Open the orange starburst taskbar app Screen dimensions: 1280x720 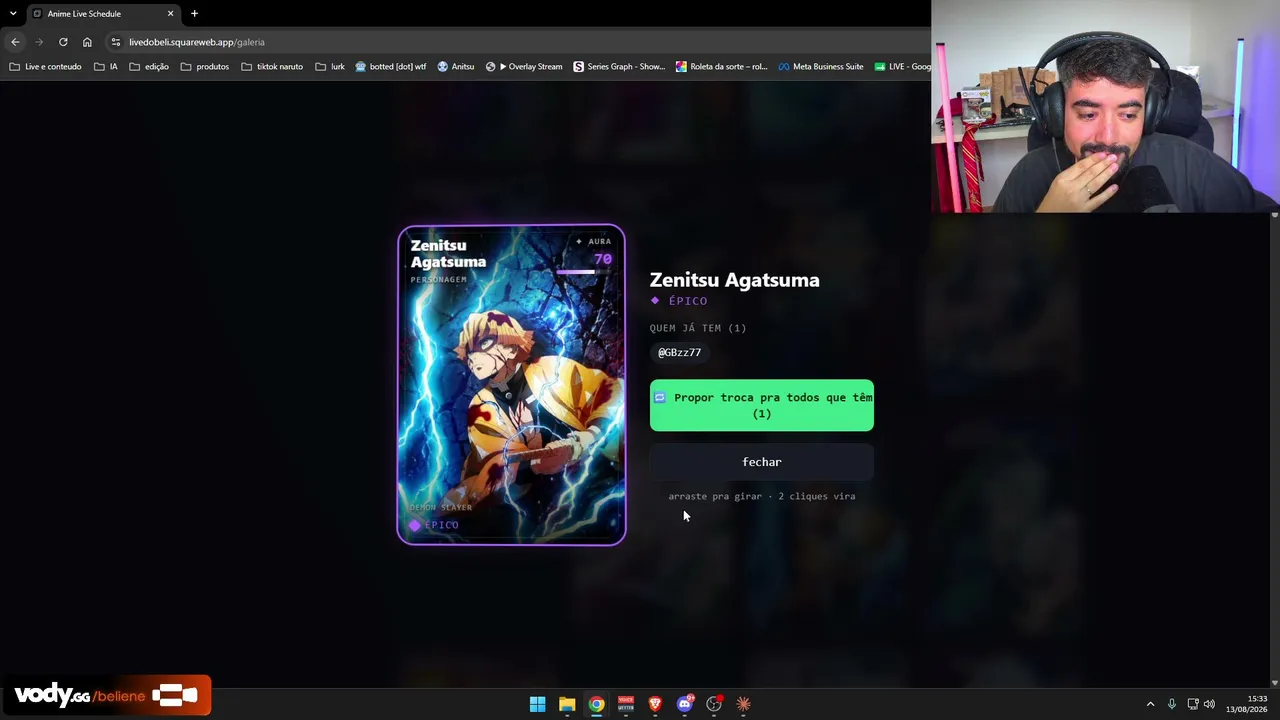[x=743, y=704]
